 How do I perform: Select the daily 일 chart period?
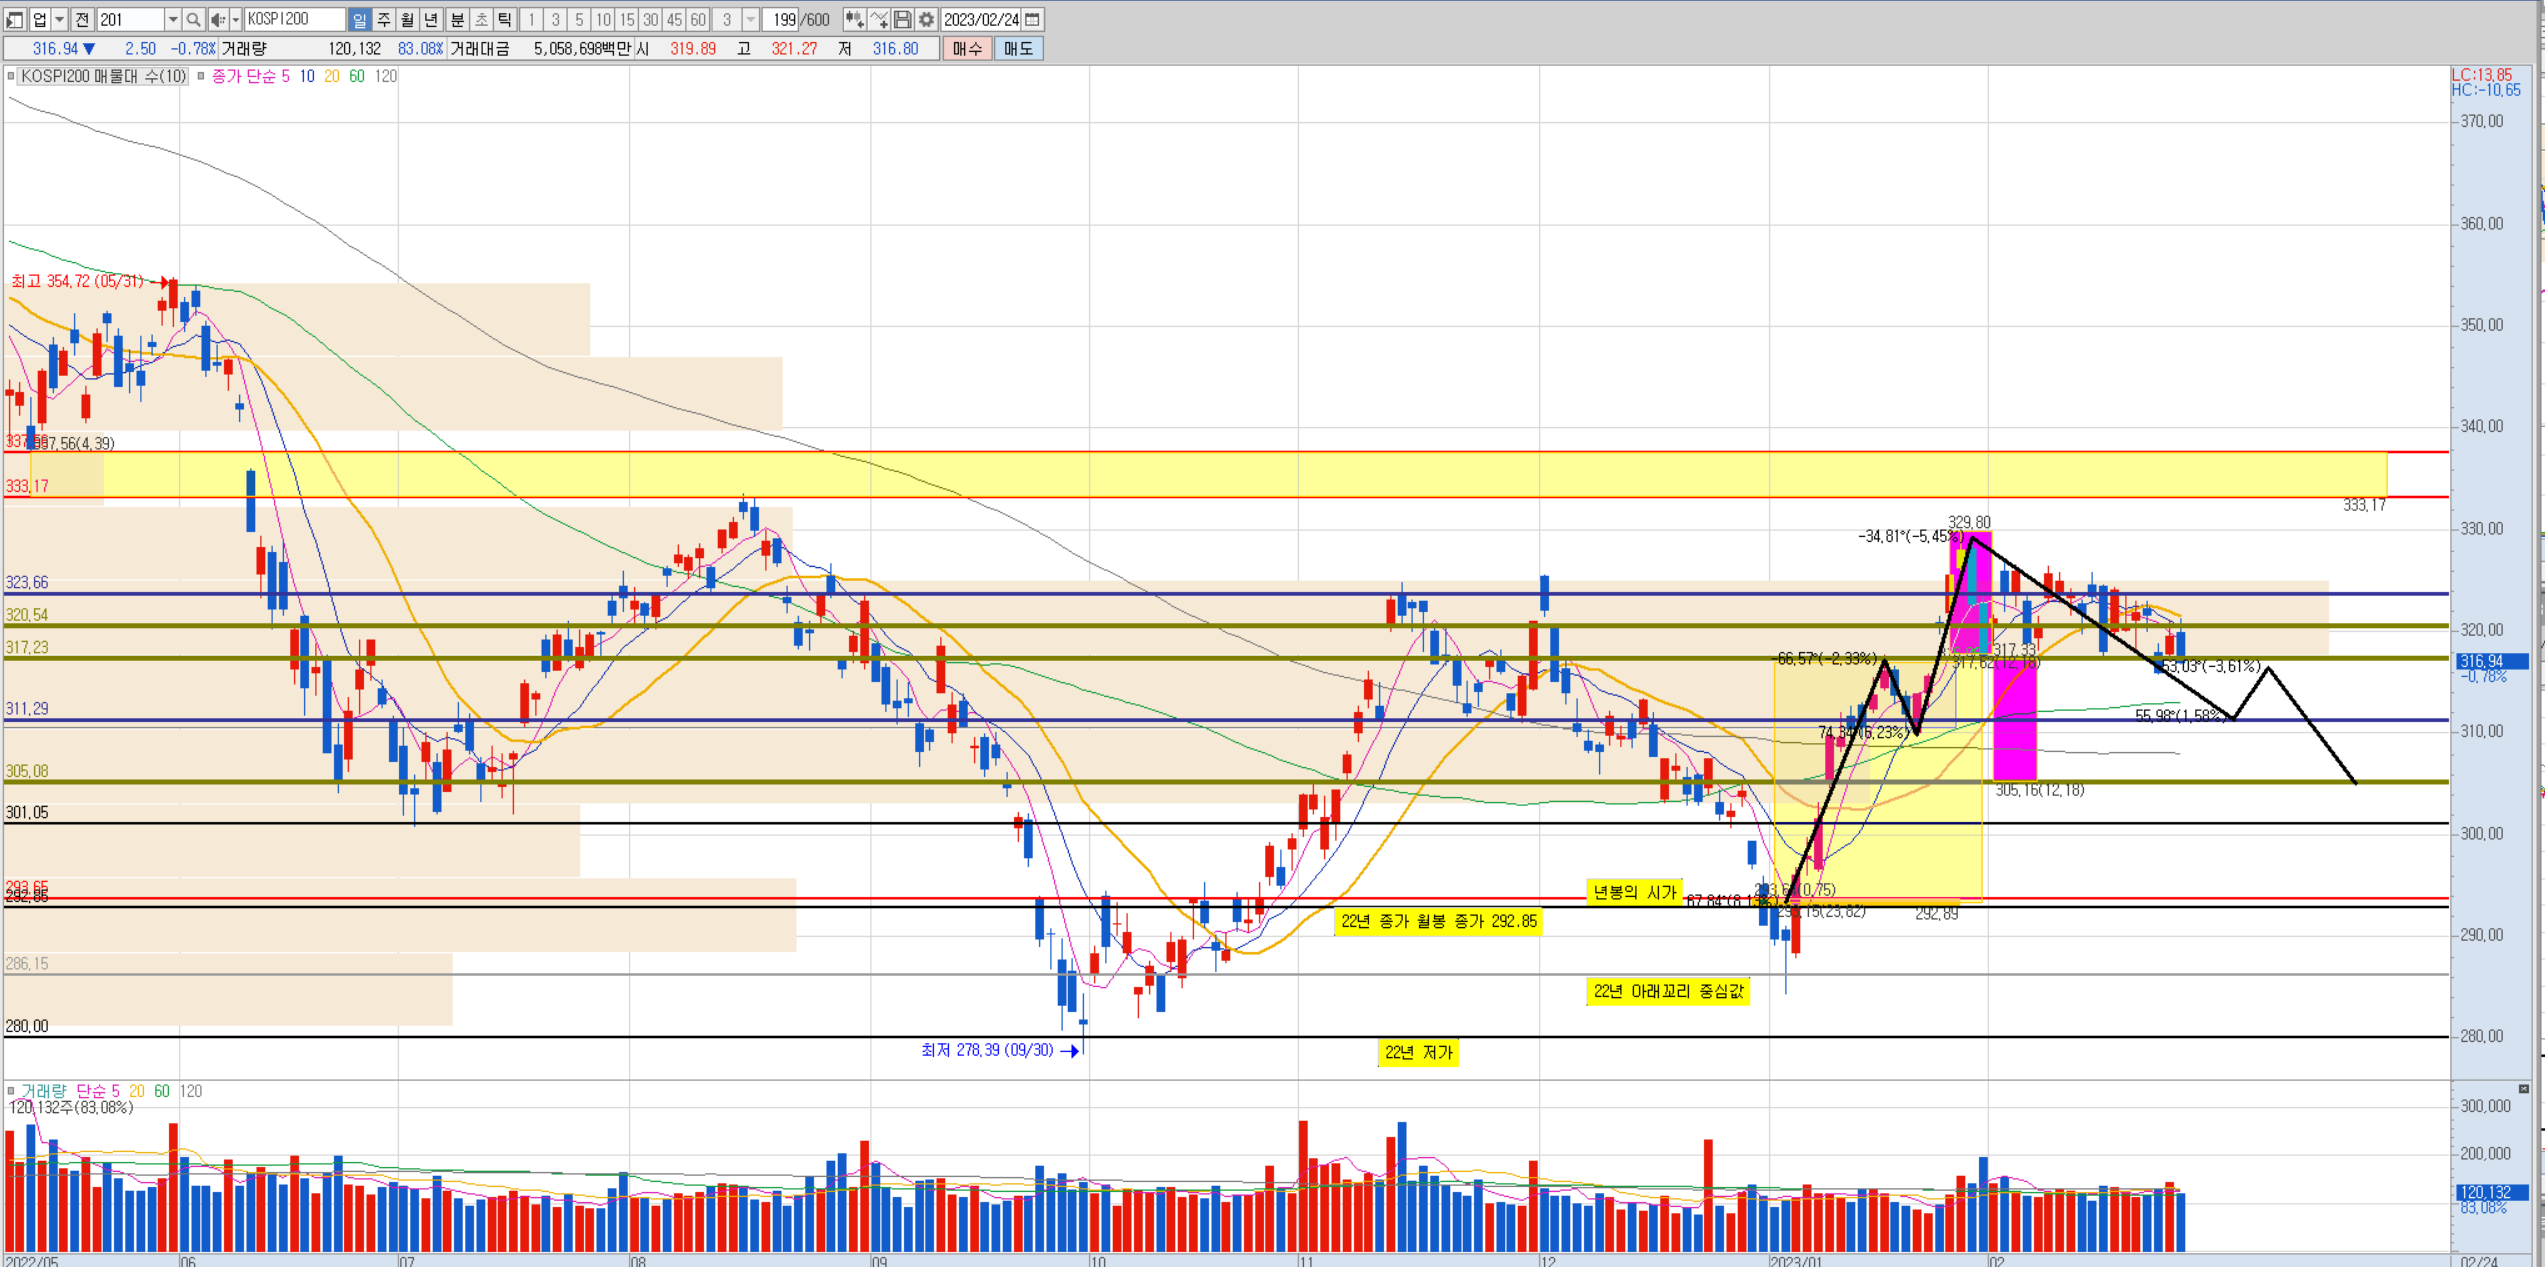[360, 19]
